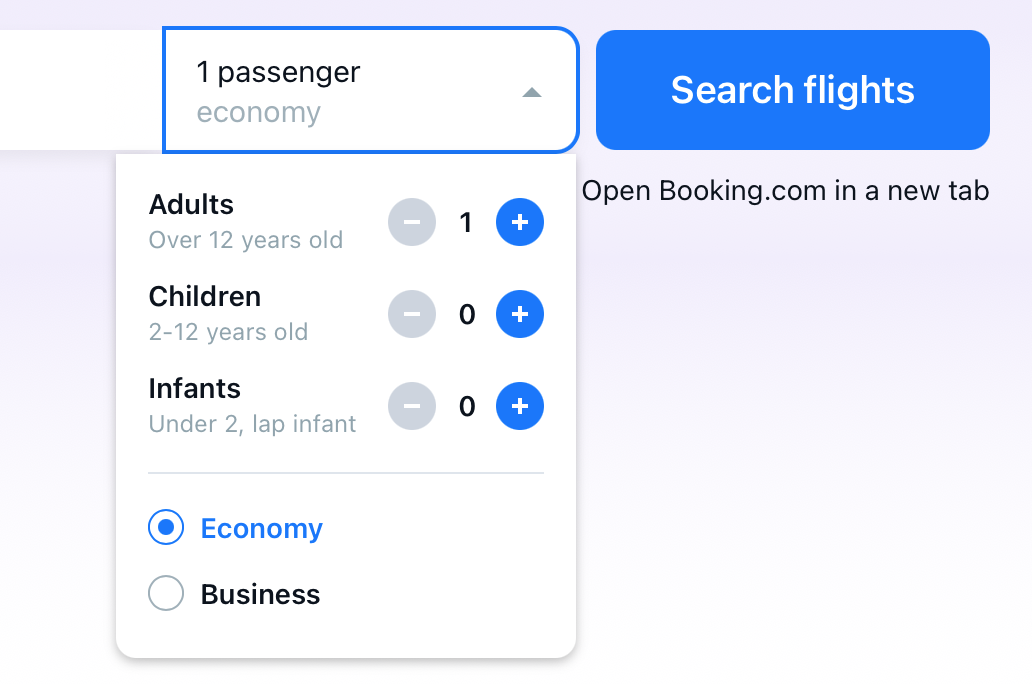This screenshot has width=1032, height=684.
Task: Click the Search flights button
Action: pyautogui.click(x=792, y=90)
